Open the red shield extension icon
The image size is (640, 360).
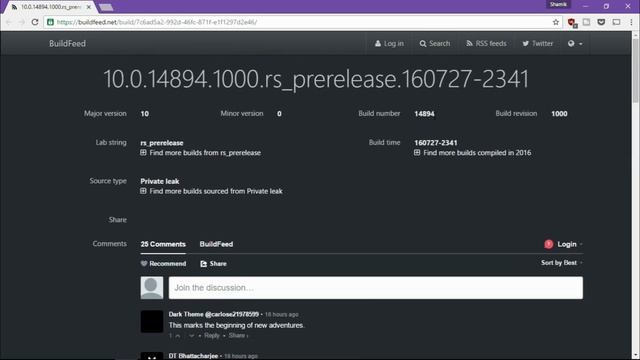[x=572, y=22]
